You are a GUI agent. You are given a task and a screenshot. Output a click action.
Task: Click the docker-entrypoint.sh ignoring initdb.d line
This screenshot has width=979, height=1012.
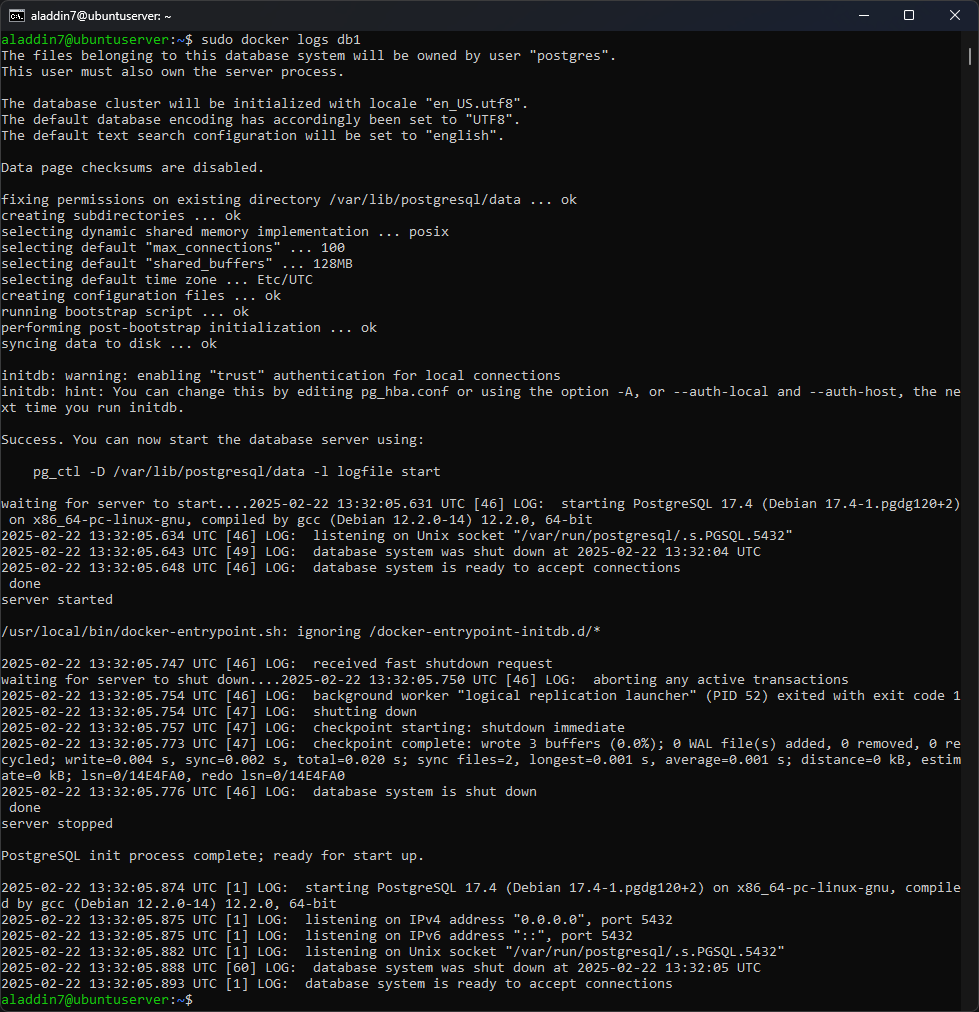[x=301, y=632]
